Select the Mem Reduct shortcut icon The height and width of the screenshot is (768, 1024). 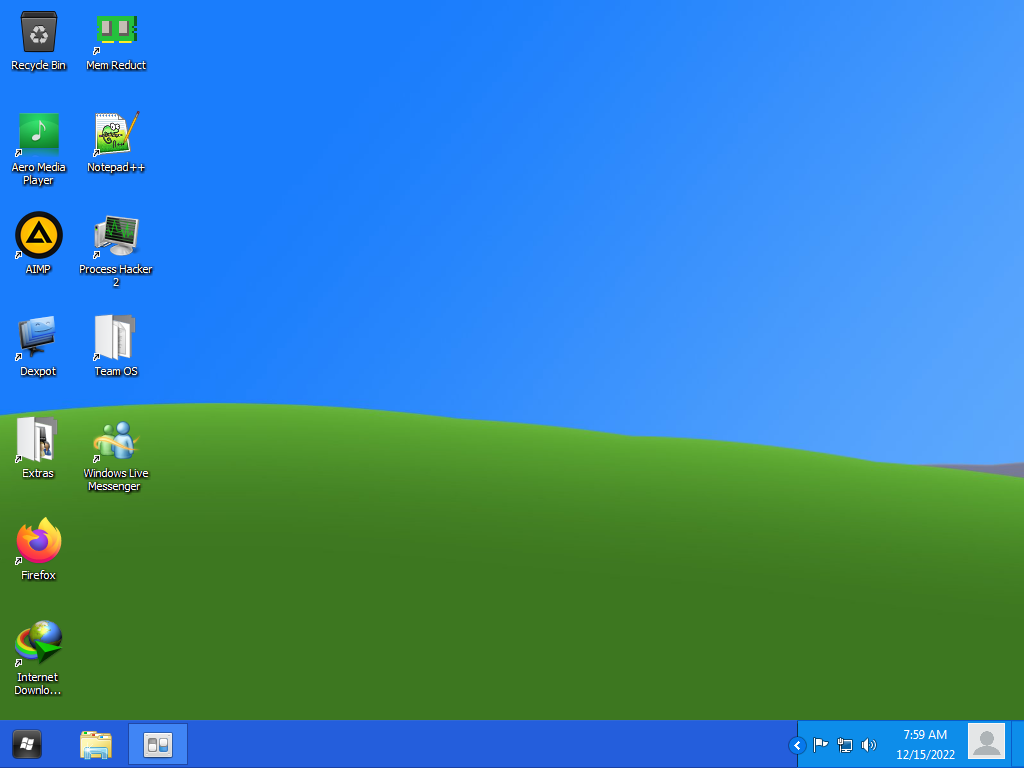116,40
